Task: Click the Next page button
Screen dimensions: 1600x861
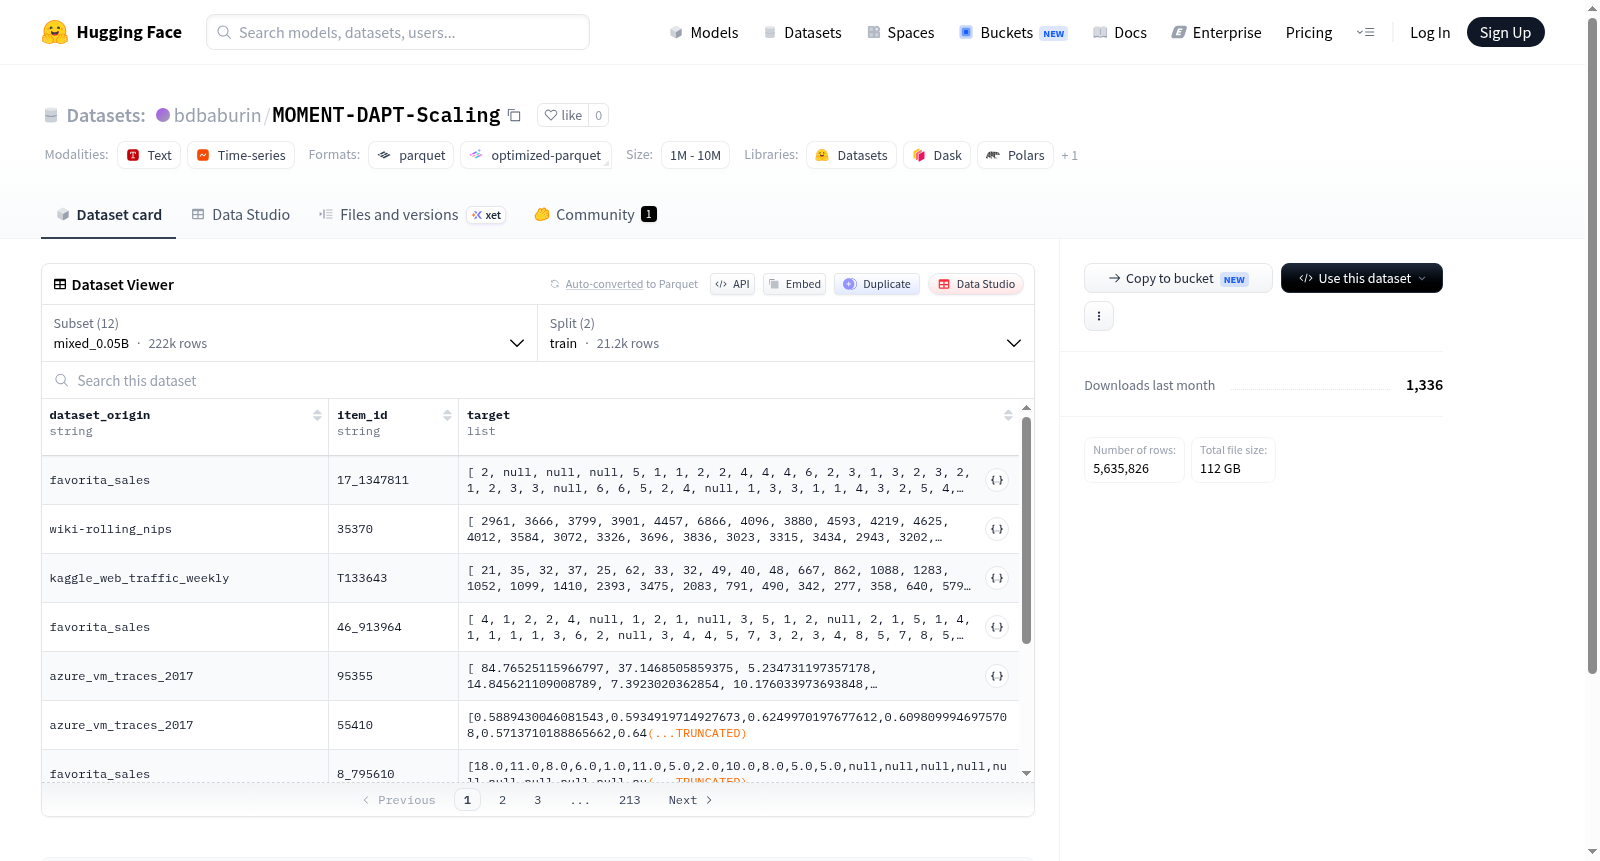Action: click(x=690, y=800)
